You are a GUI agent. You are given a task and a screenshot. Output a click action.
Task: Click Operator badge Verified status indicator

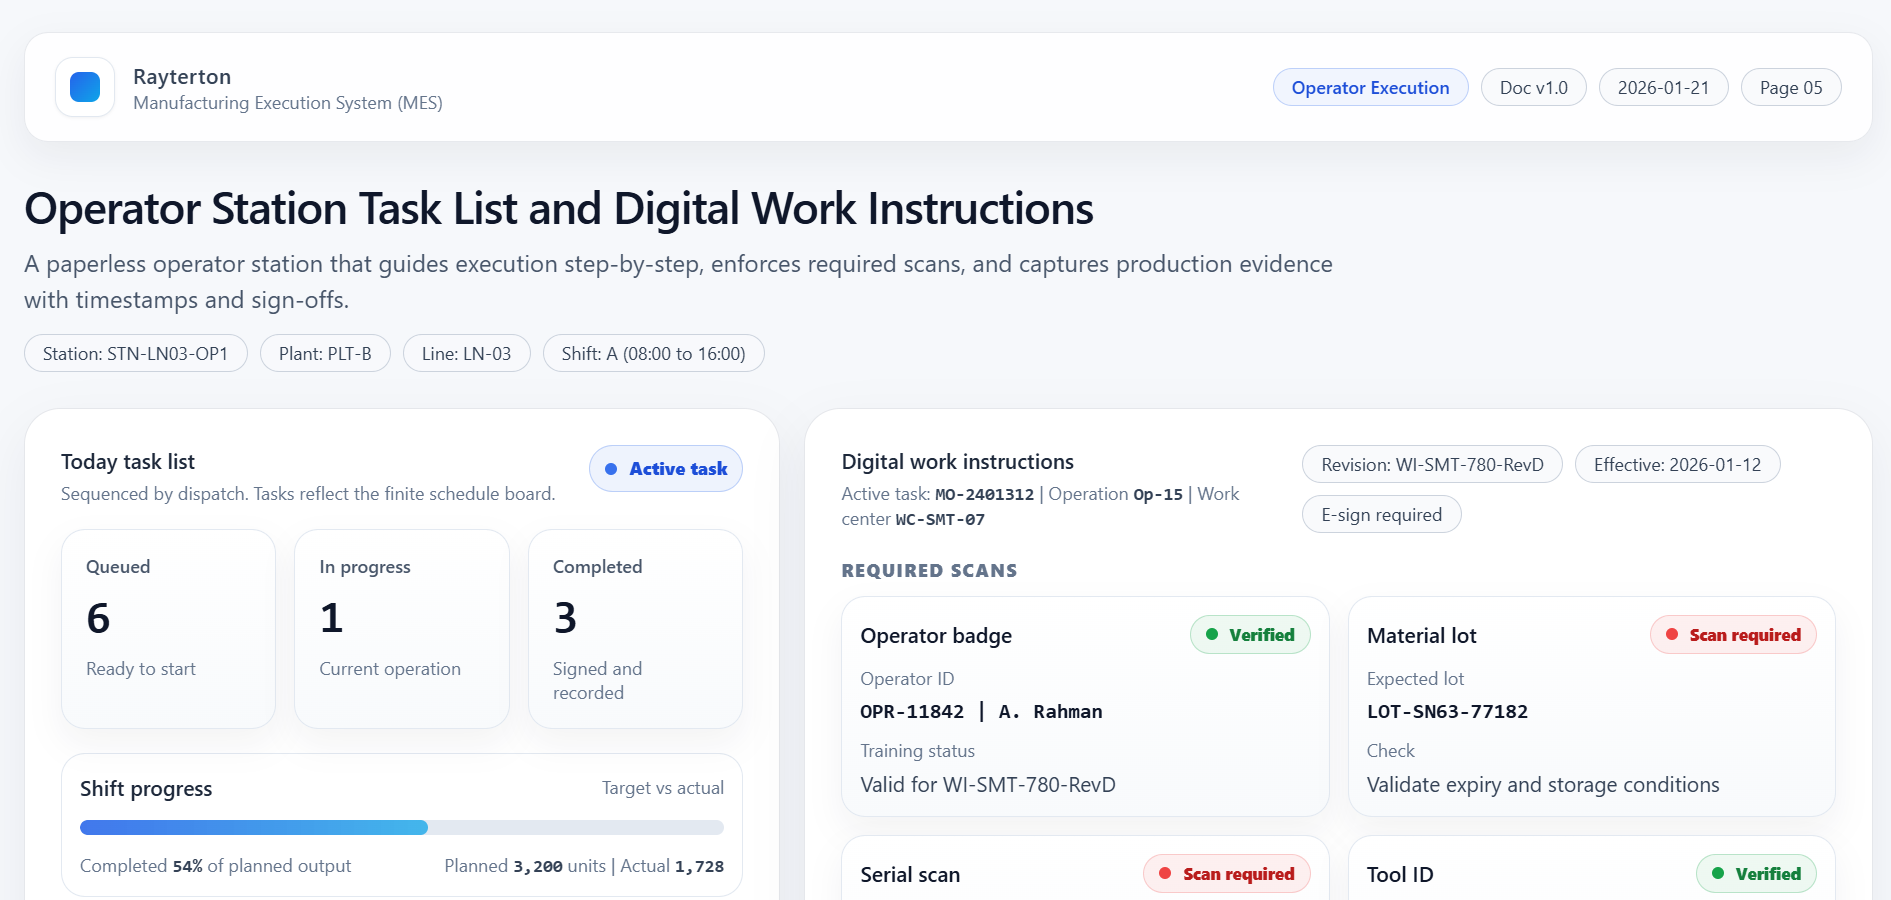pos(1249,635)
